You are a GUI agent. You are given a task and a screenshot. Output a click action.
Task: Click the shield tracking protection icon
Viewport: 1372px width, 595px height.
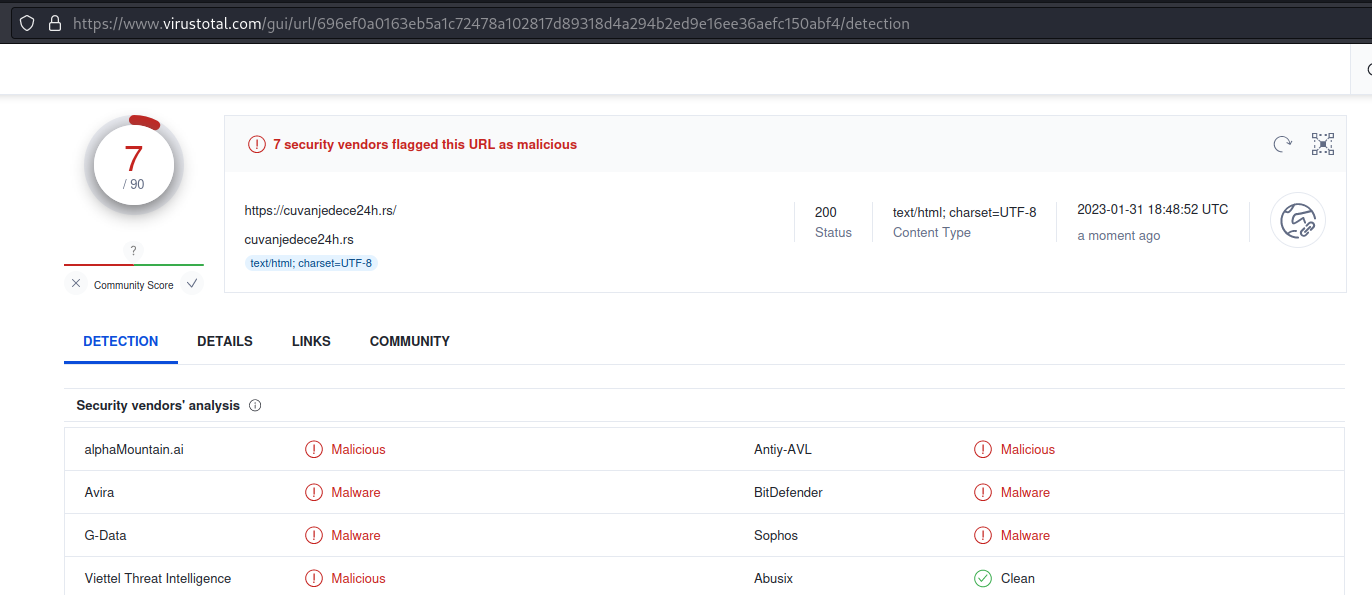pos(27,23)
